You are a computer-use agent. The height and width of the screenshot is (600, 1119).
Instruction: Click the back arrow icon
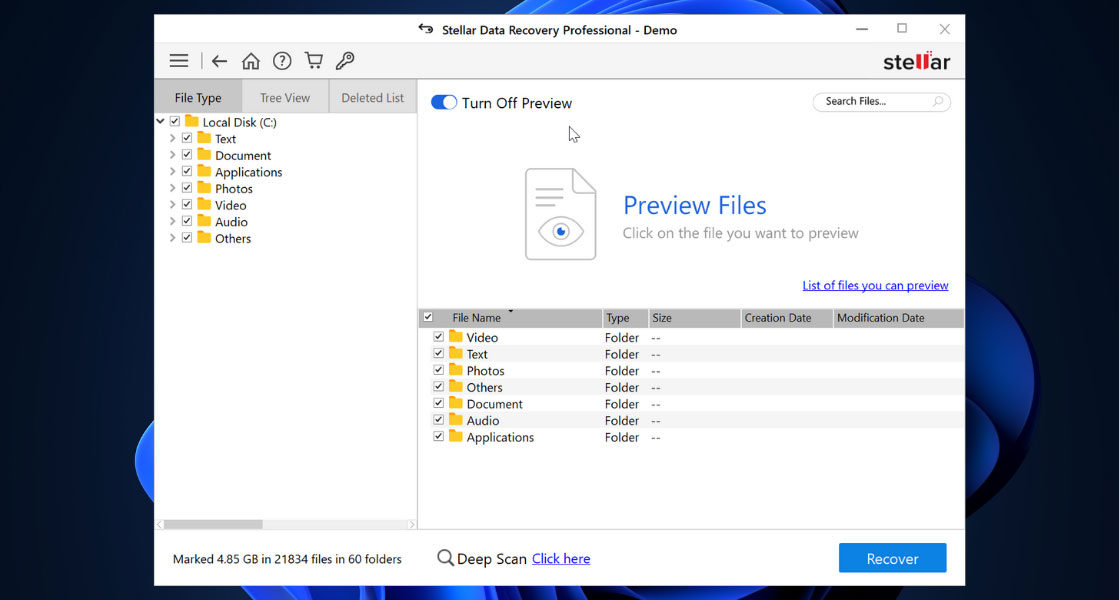click(219, 60)
